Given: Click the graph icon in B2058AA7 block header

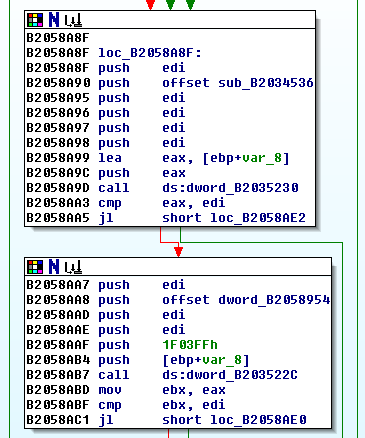Looking at the screenshot, I should pos(73,267).
